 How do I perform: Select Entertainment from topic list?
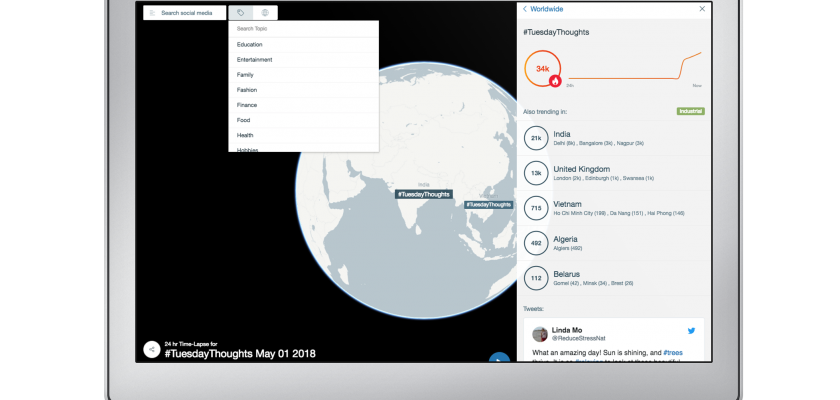(x=254, y=59)
